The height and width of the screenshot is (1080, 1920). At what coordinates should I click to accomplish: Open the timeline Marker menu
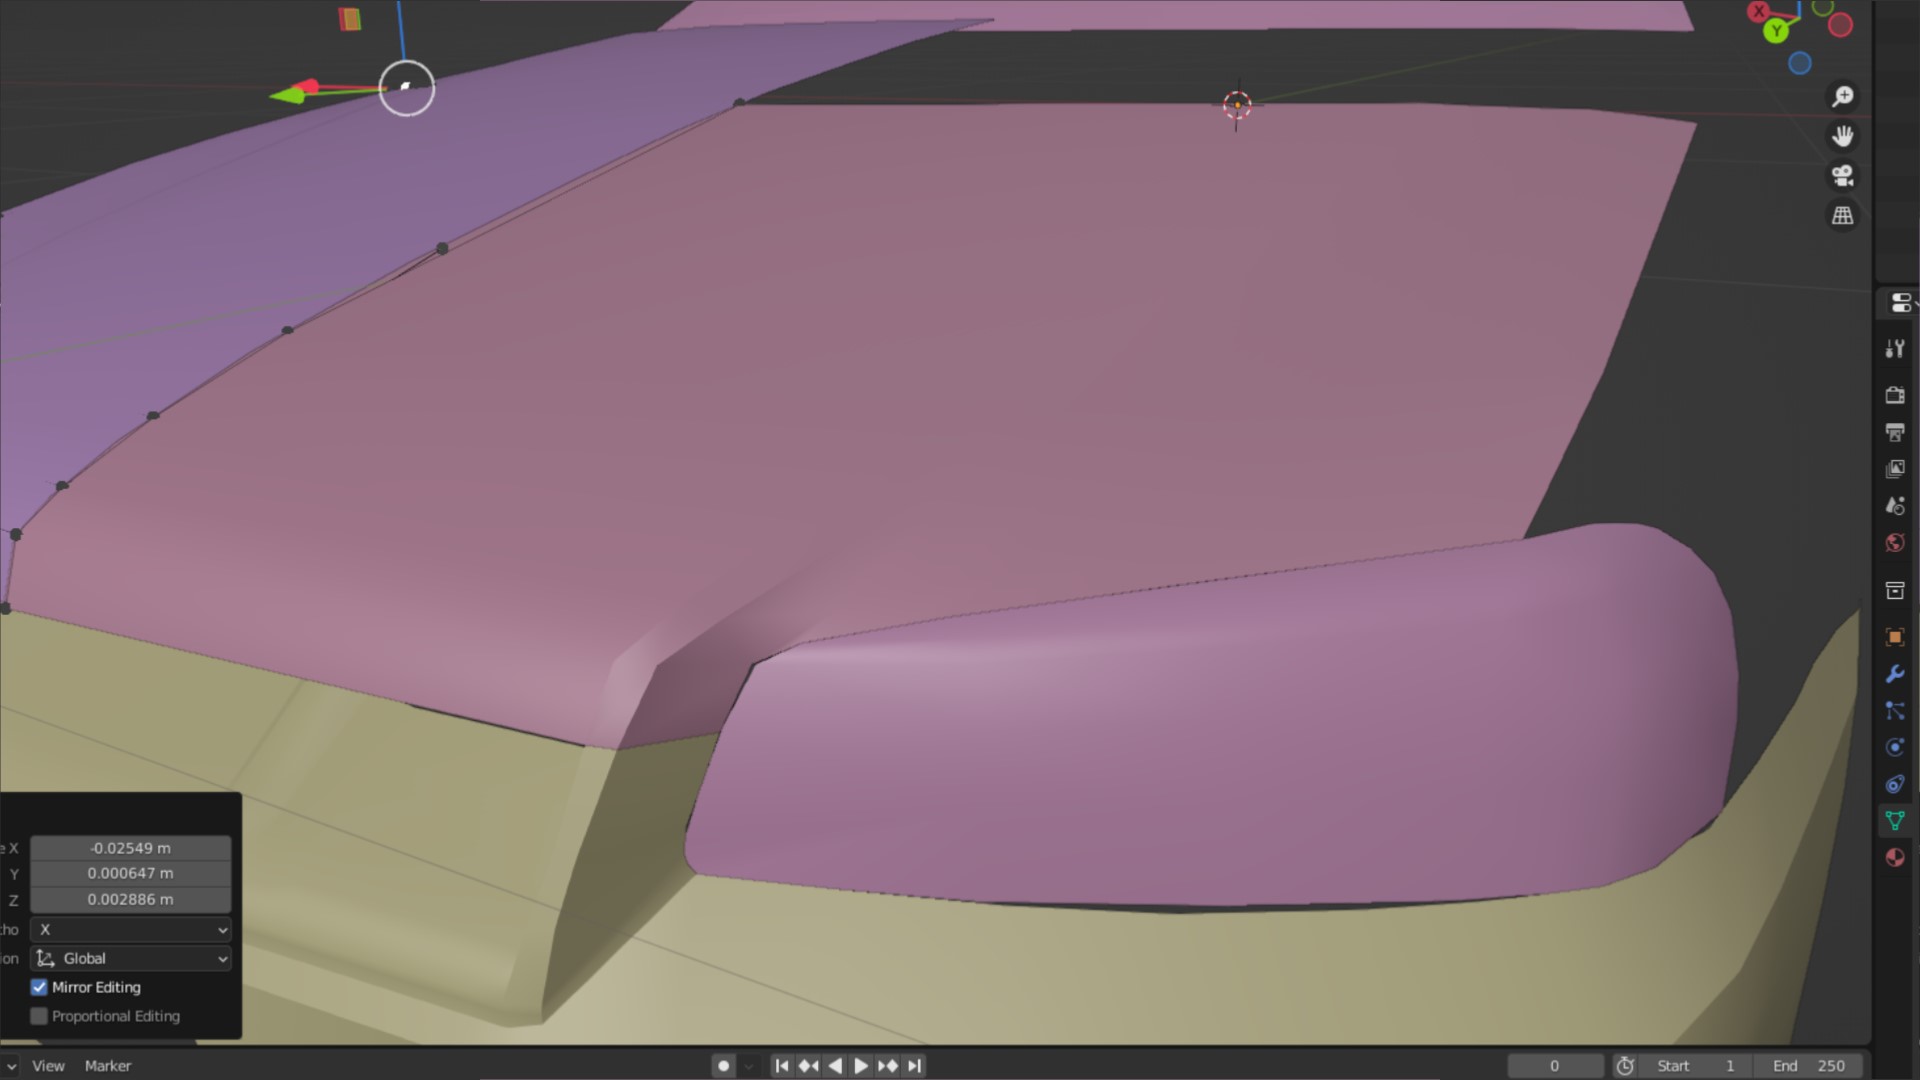(108, 1066)
